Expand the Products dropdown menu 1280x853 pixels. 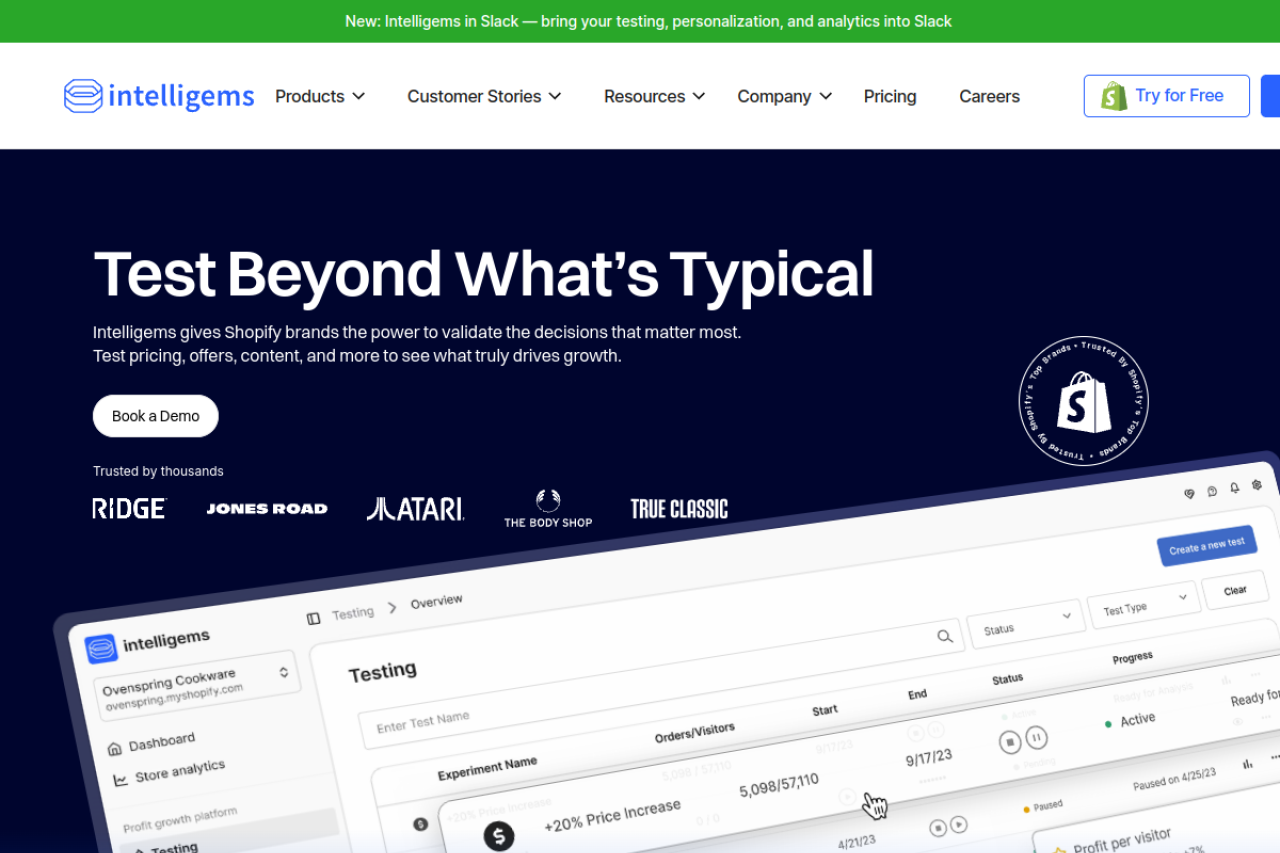(x=320, y=96)
